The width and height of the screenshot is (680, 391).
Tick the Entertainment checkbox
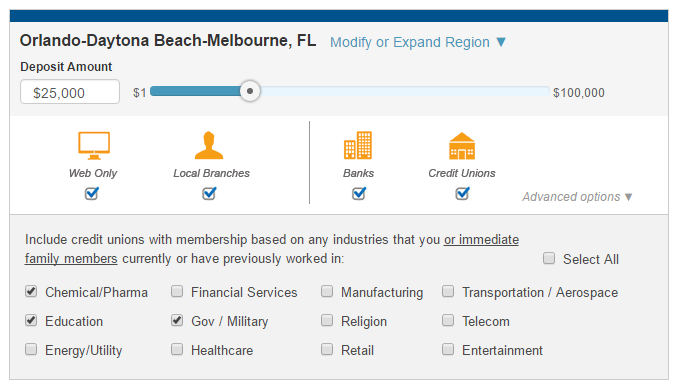point(448,349)
